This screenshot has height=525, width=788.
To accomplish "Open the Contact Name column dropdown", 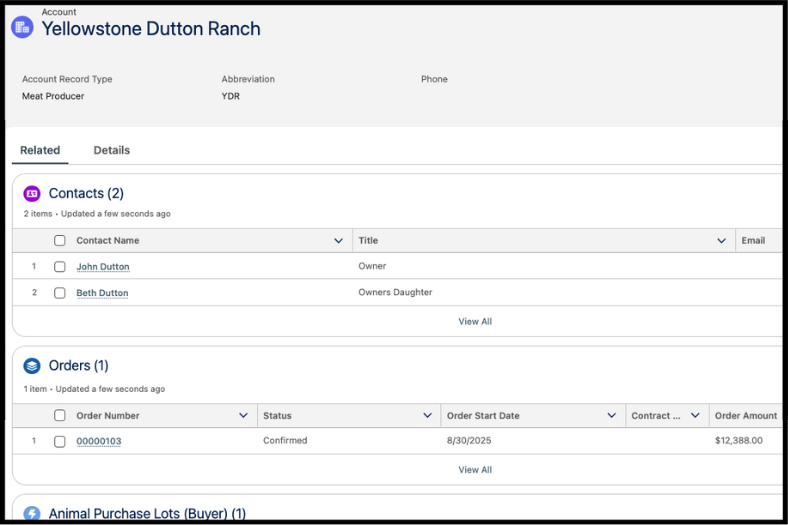I will click(x=339, y=241).
